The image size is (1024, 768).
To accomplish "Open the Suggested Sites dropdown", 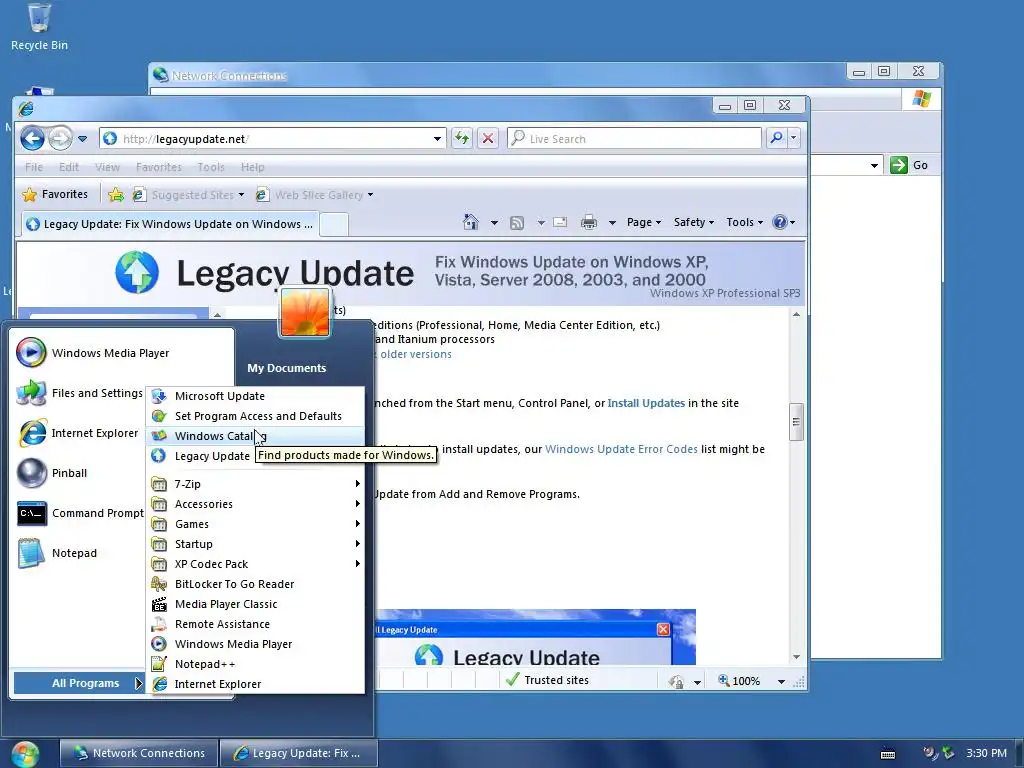I will coord(188,195).
